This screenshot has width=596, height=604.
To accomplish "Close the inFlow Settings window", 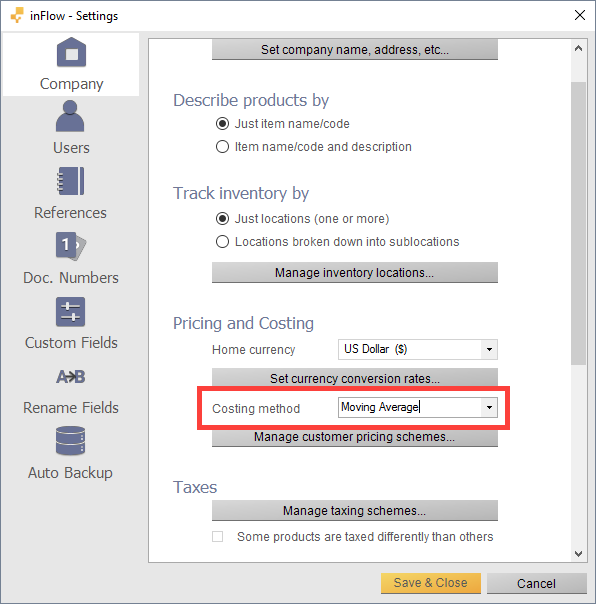I will (579, 15).
